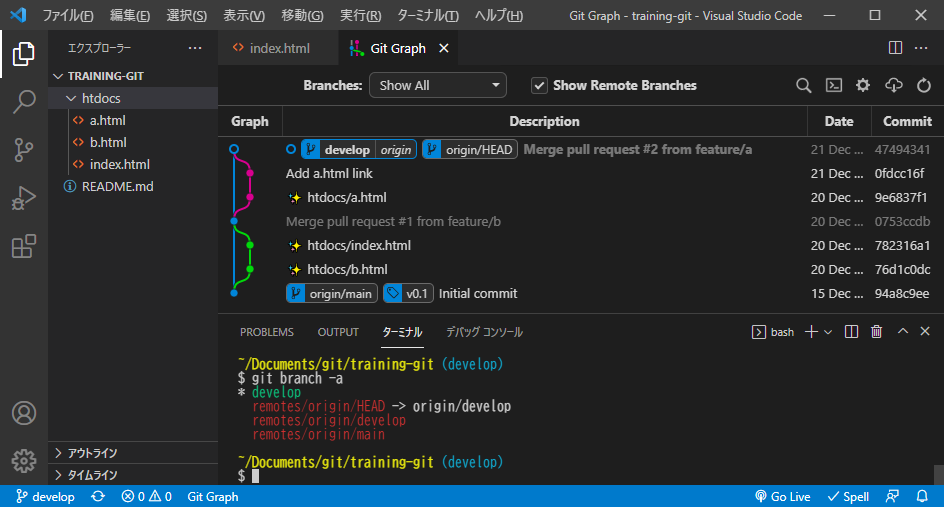Viewport: 944px width, 507px height.
Task: Uncheck Show Remote Branches checkbox
Action: click(x=539, y=86)
